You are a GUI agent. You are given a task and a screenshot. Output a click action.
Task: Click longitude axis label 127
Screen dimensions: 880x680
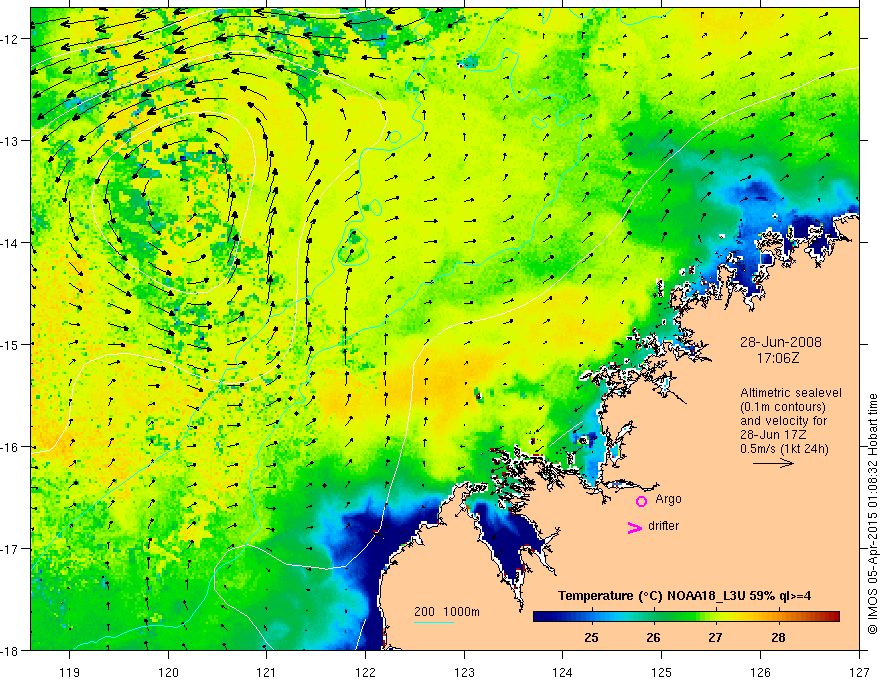[859, 672]
